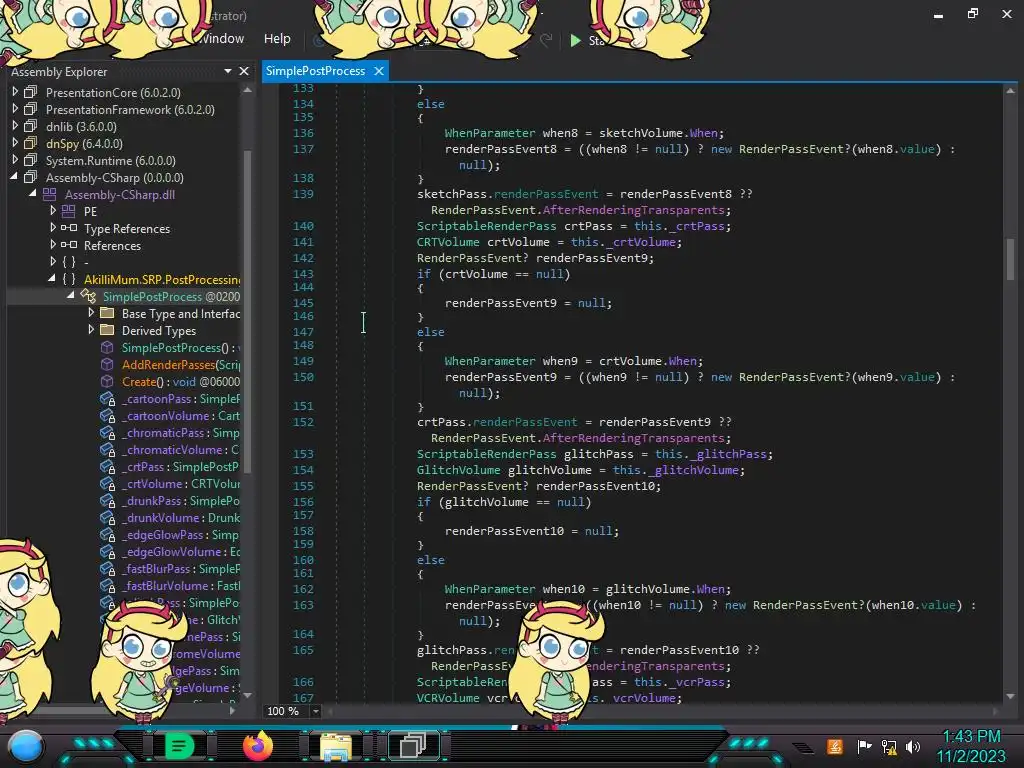
Task: Open File Explorer from the taskbar
Action: pyautogui.click(x=336, y=747)
